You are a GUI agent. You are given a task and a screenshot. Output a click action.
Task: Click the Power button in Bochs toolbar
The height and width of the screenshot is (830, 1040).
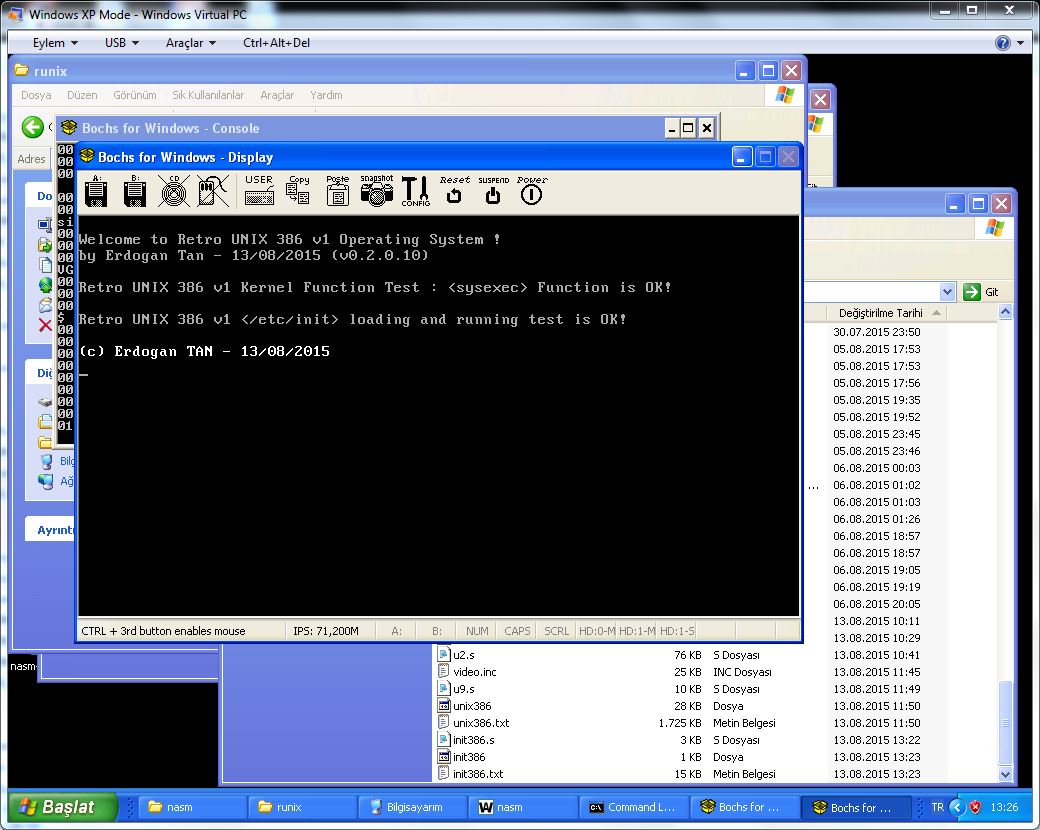532,190
